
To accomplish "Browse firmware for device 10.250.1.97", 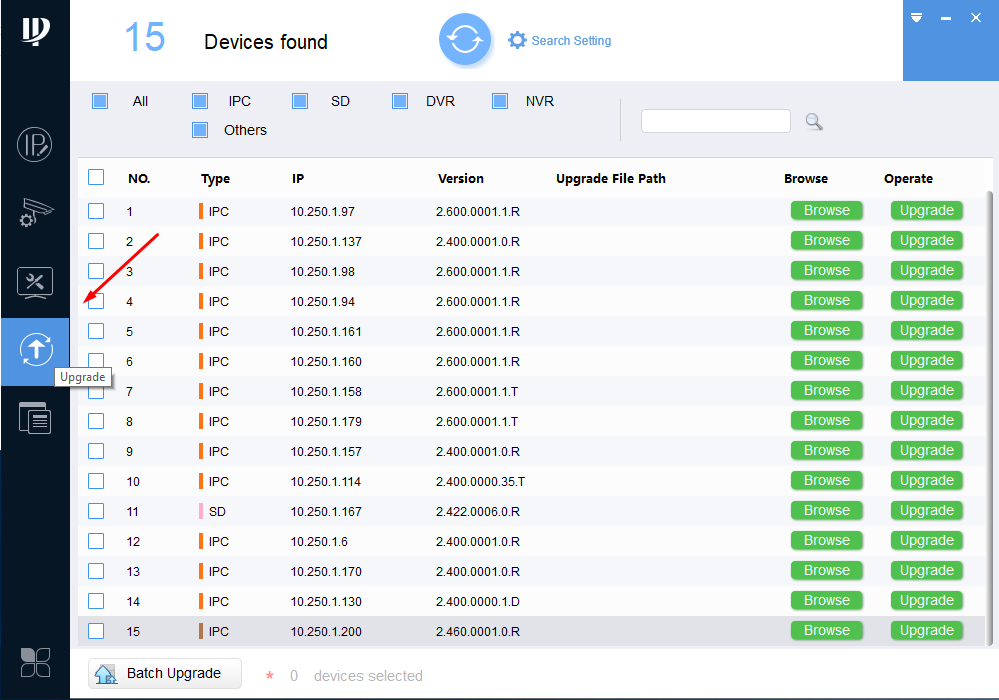I will [x=826, y=210].
